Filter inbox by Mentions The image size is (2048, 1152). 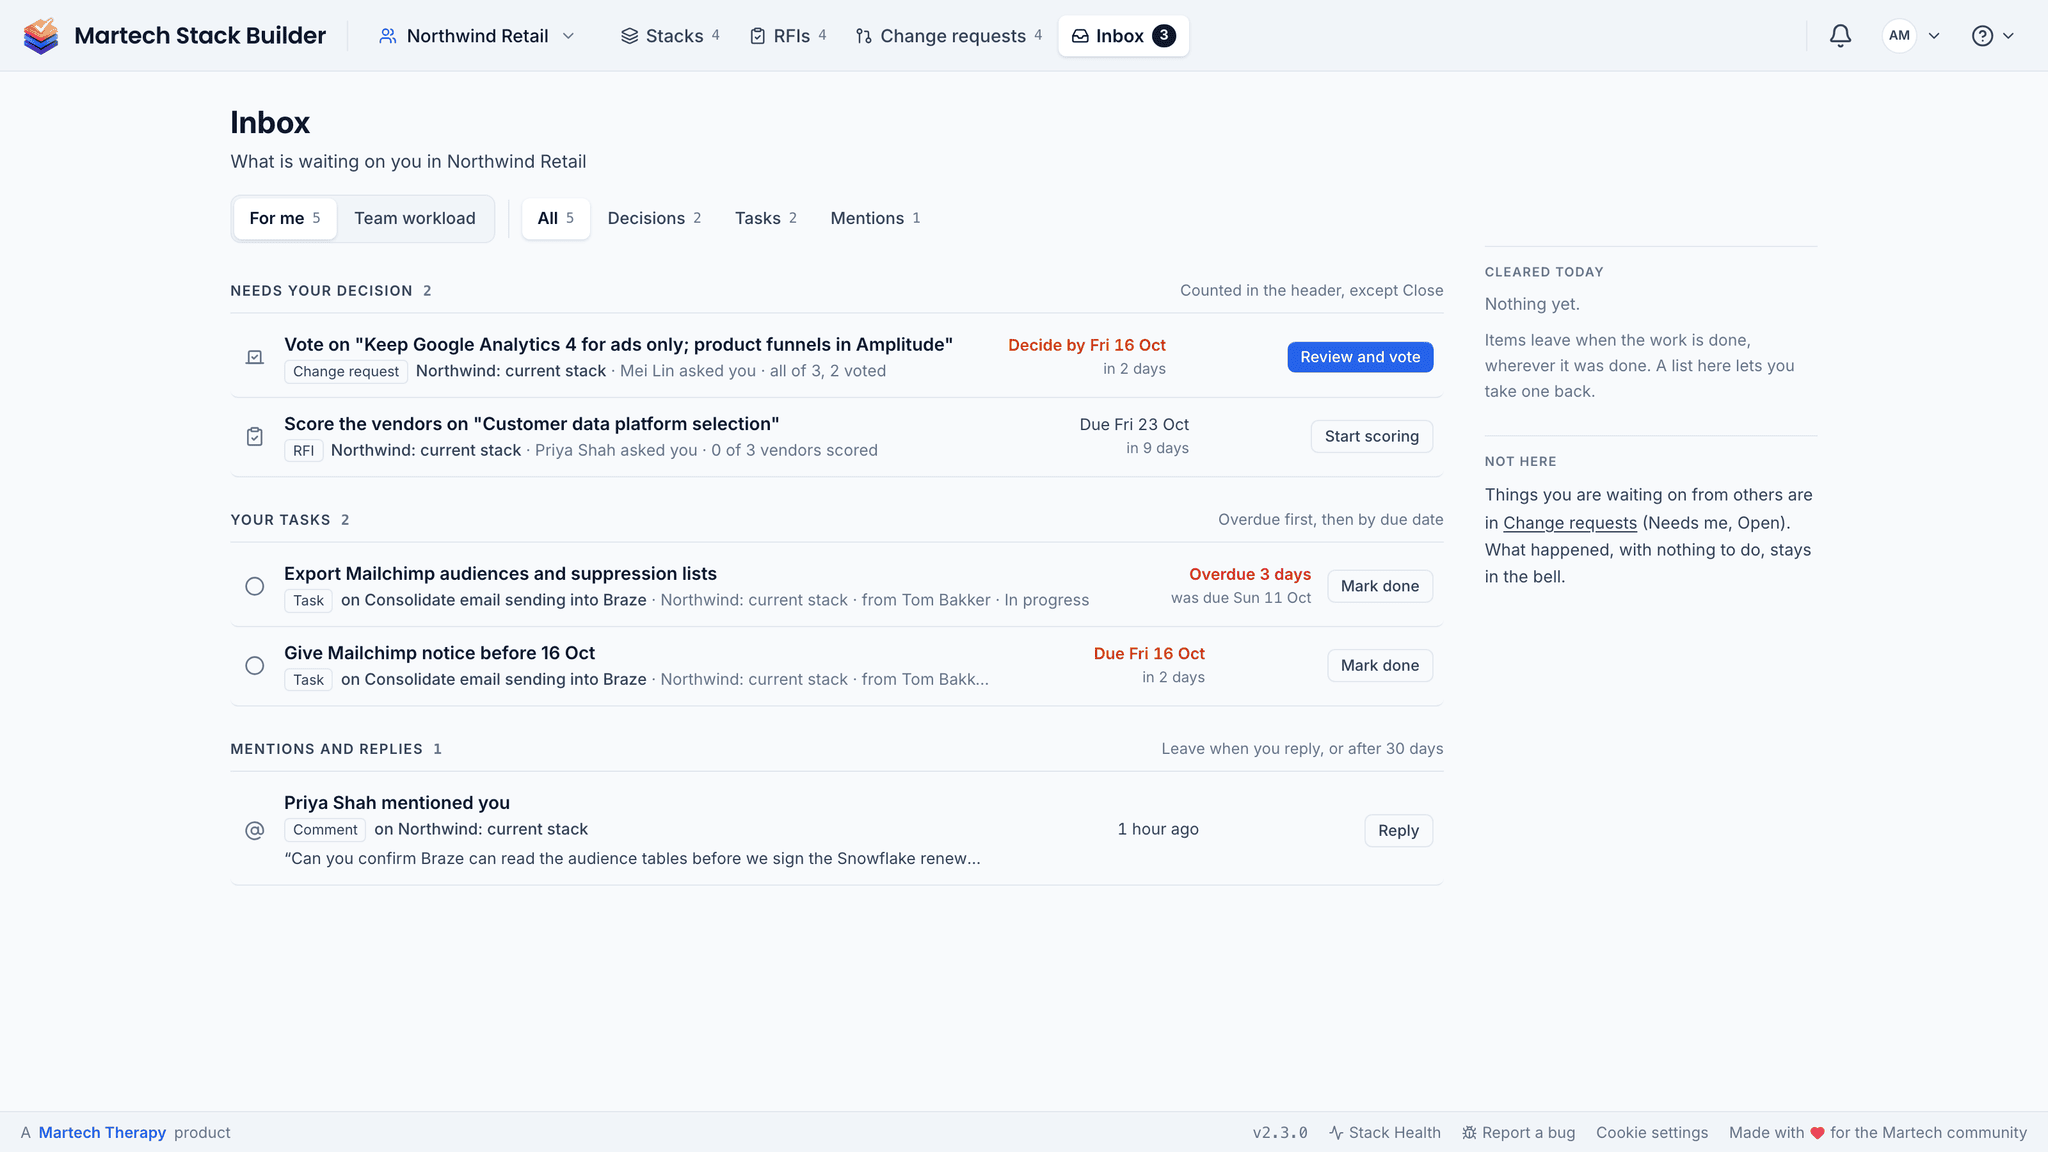tap(875, 218)
